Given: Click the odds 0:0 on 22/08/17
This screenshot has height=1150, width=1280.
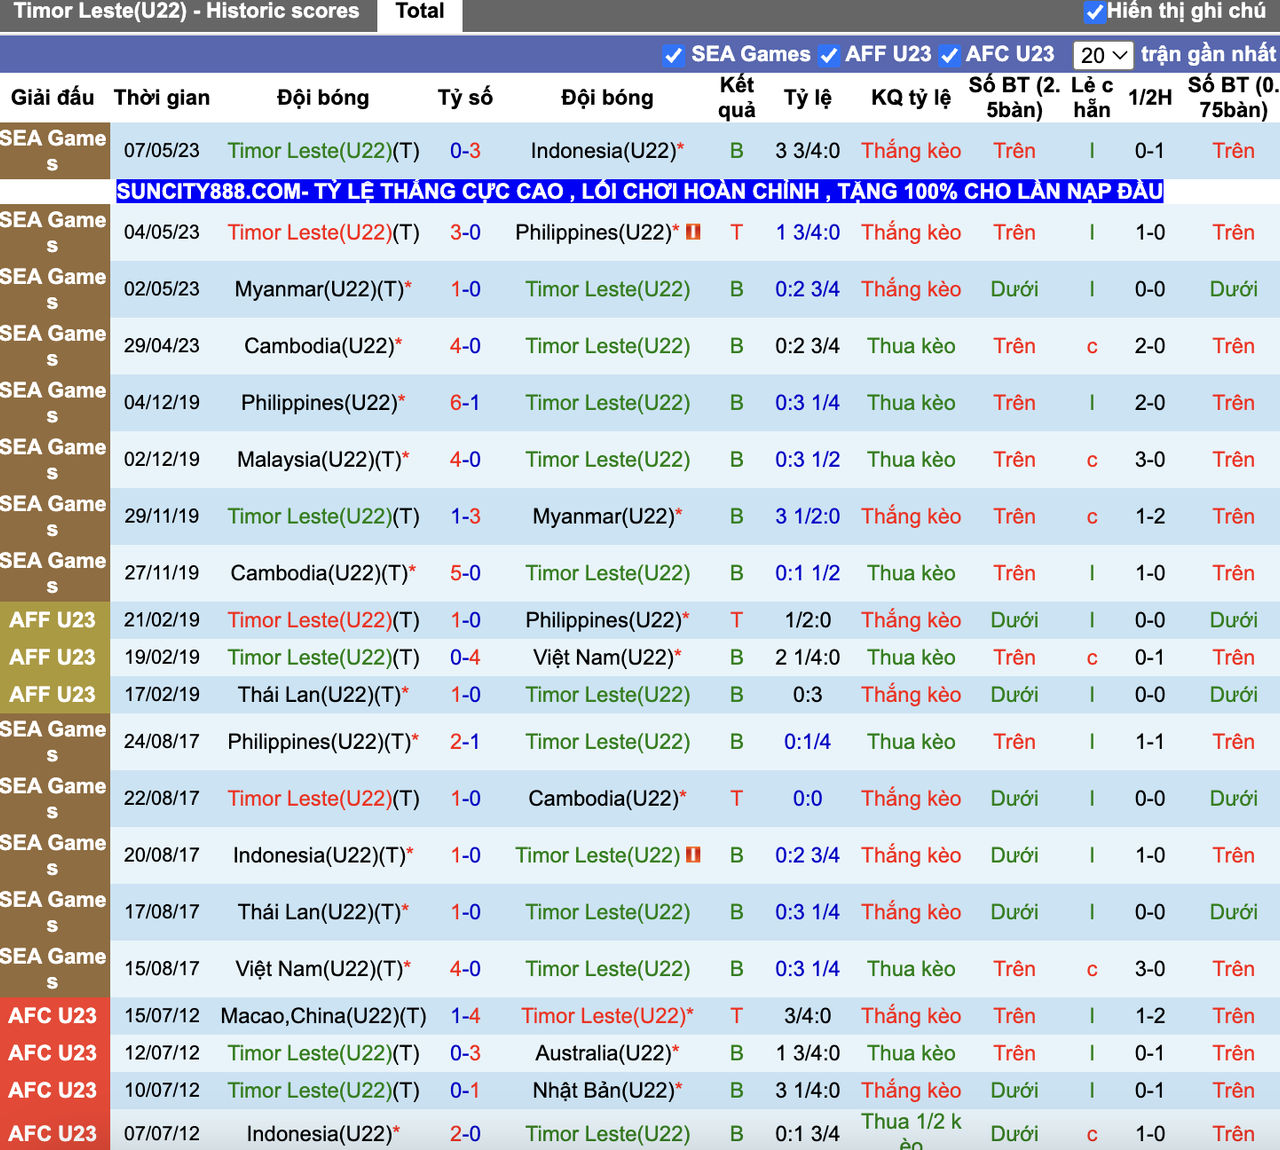Looking at the screenshot, I should coord(808,799).
